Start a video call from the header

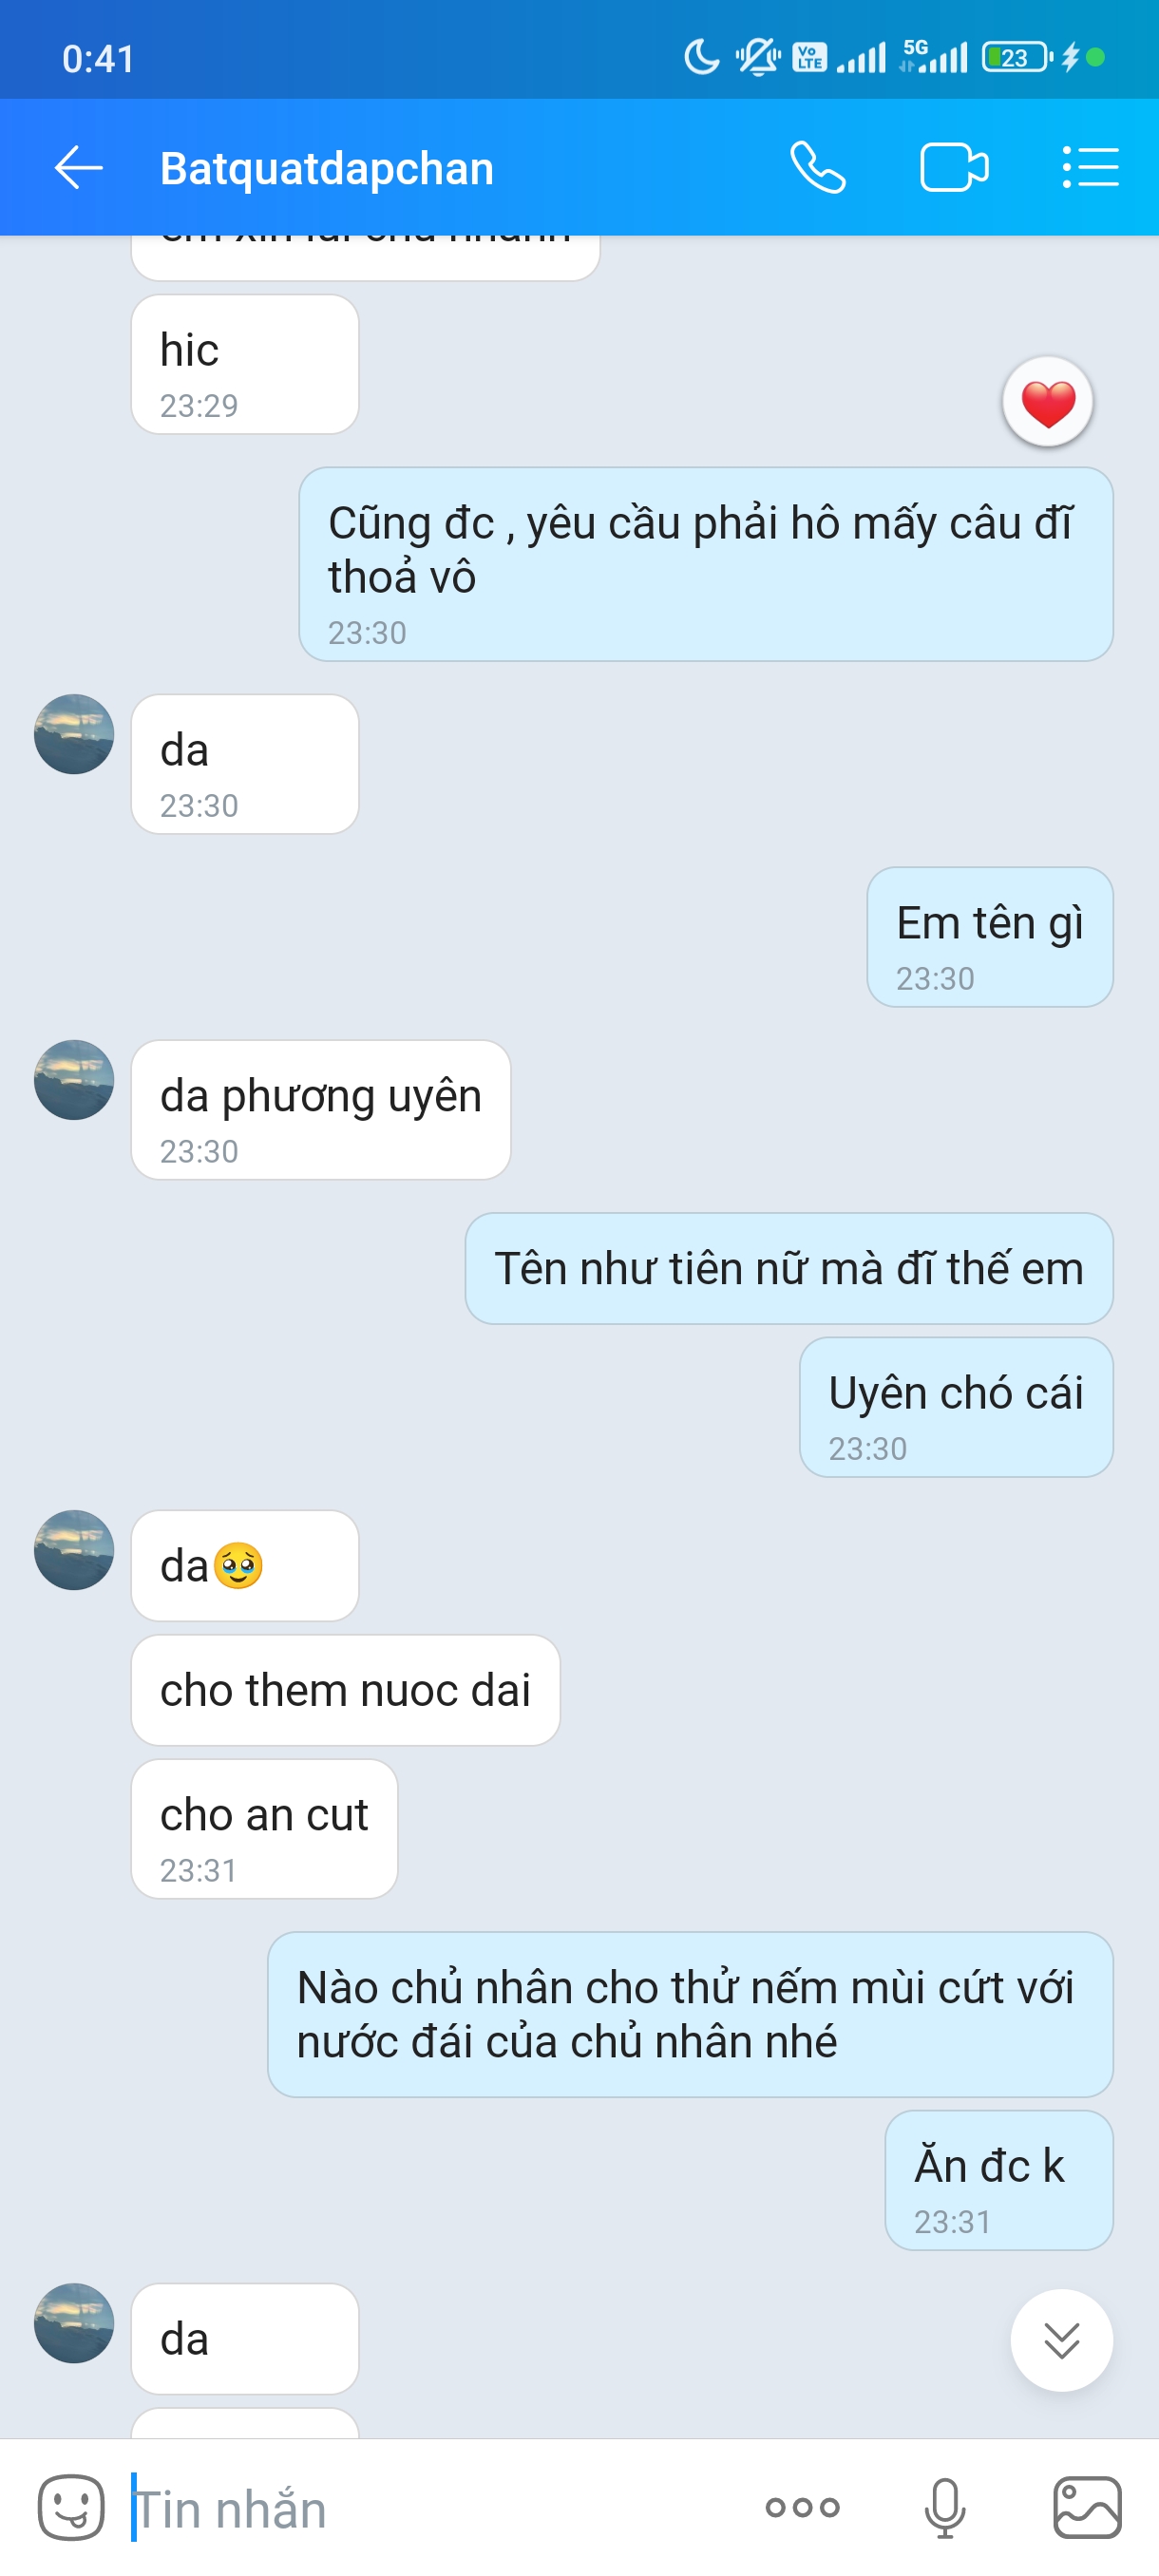point(954,167)
